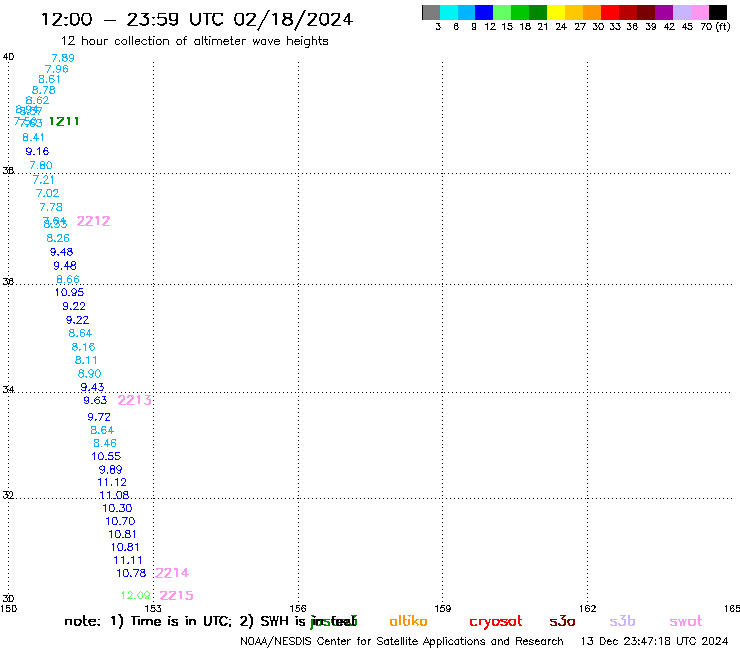Select the wave height value '9.72'

point(99,417)
